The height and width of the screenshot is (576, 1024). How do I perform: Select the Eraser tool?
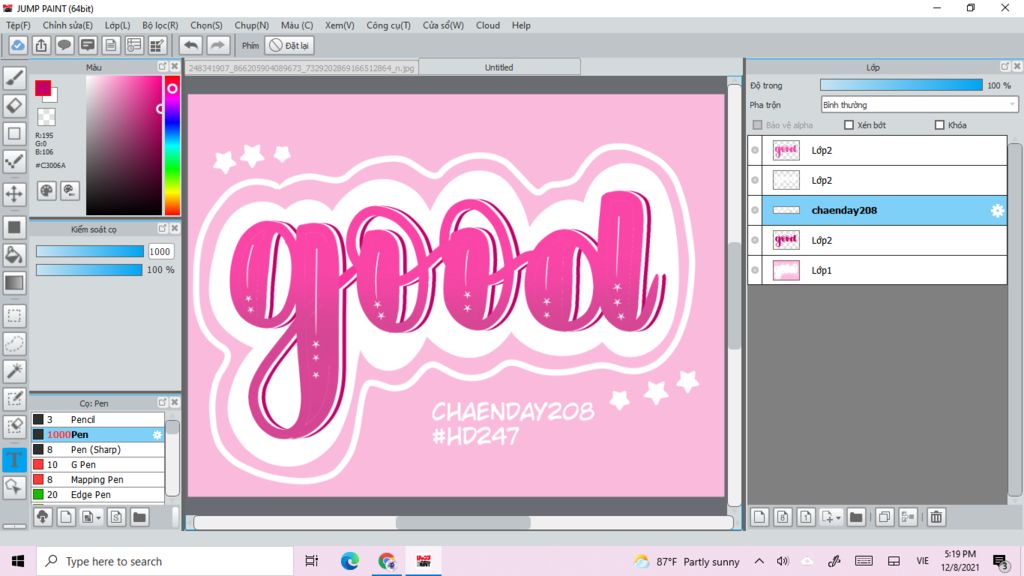point(14,105)
